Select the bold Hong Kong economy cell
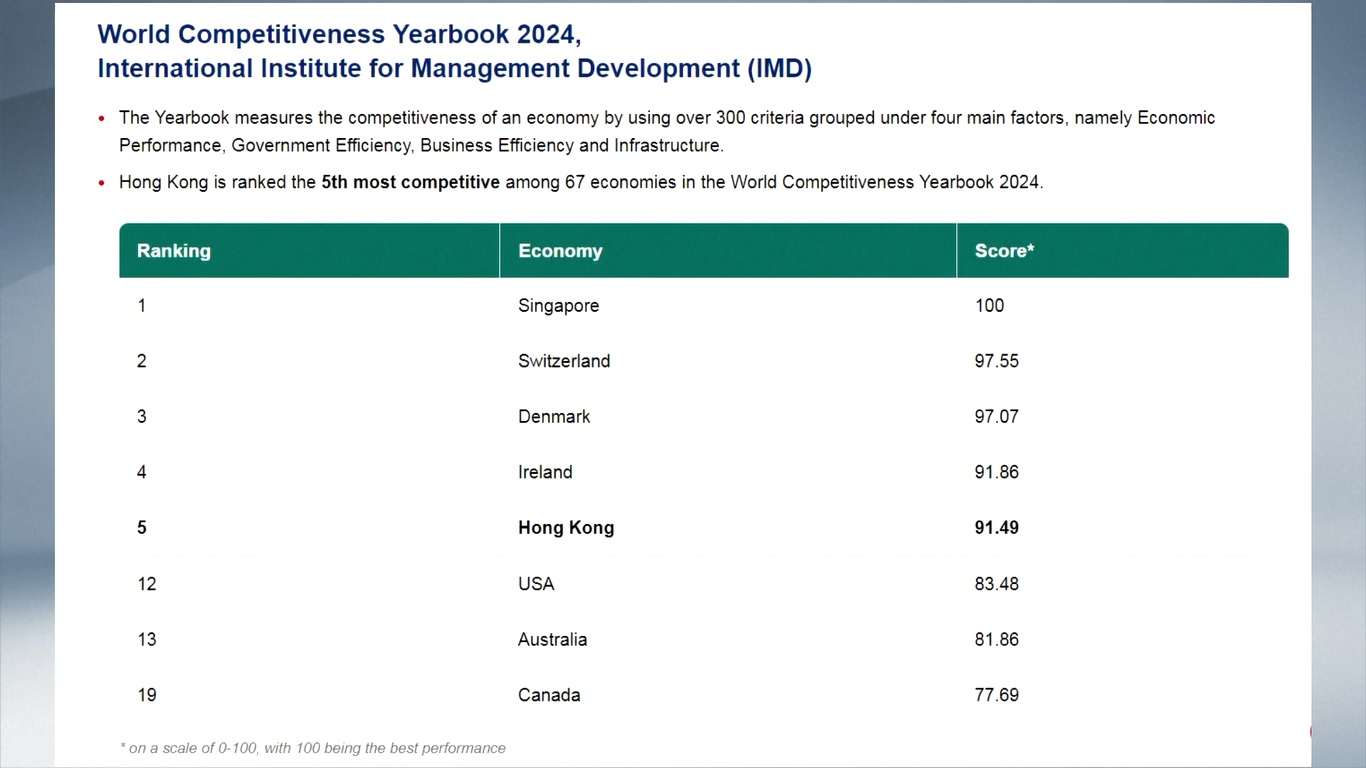 point(566,528)
